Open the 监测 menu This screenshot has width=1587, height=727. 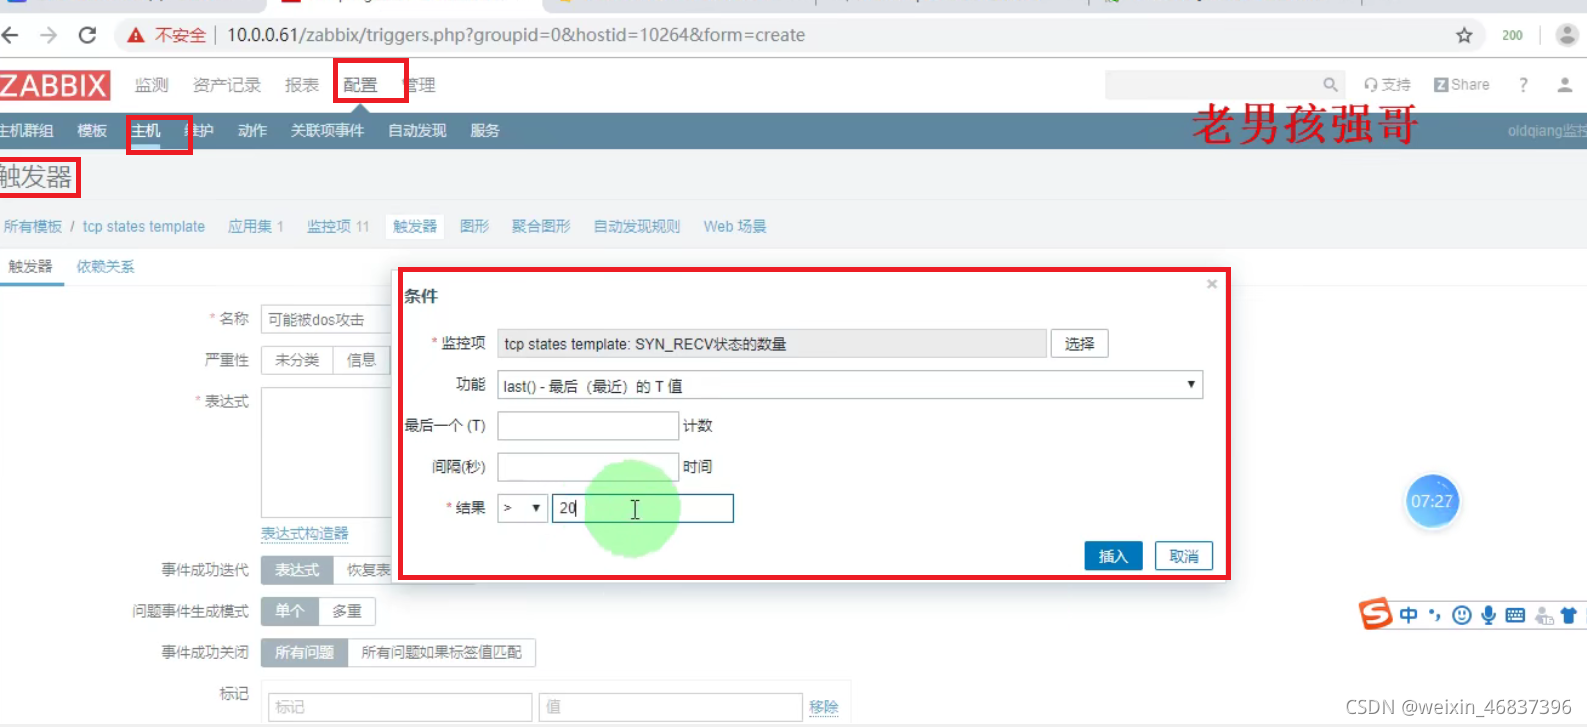click(152, 85)
